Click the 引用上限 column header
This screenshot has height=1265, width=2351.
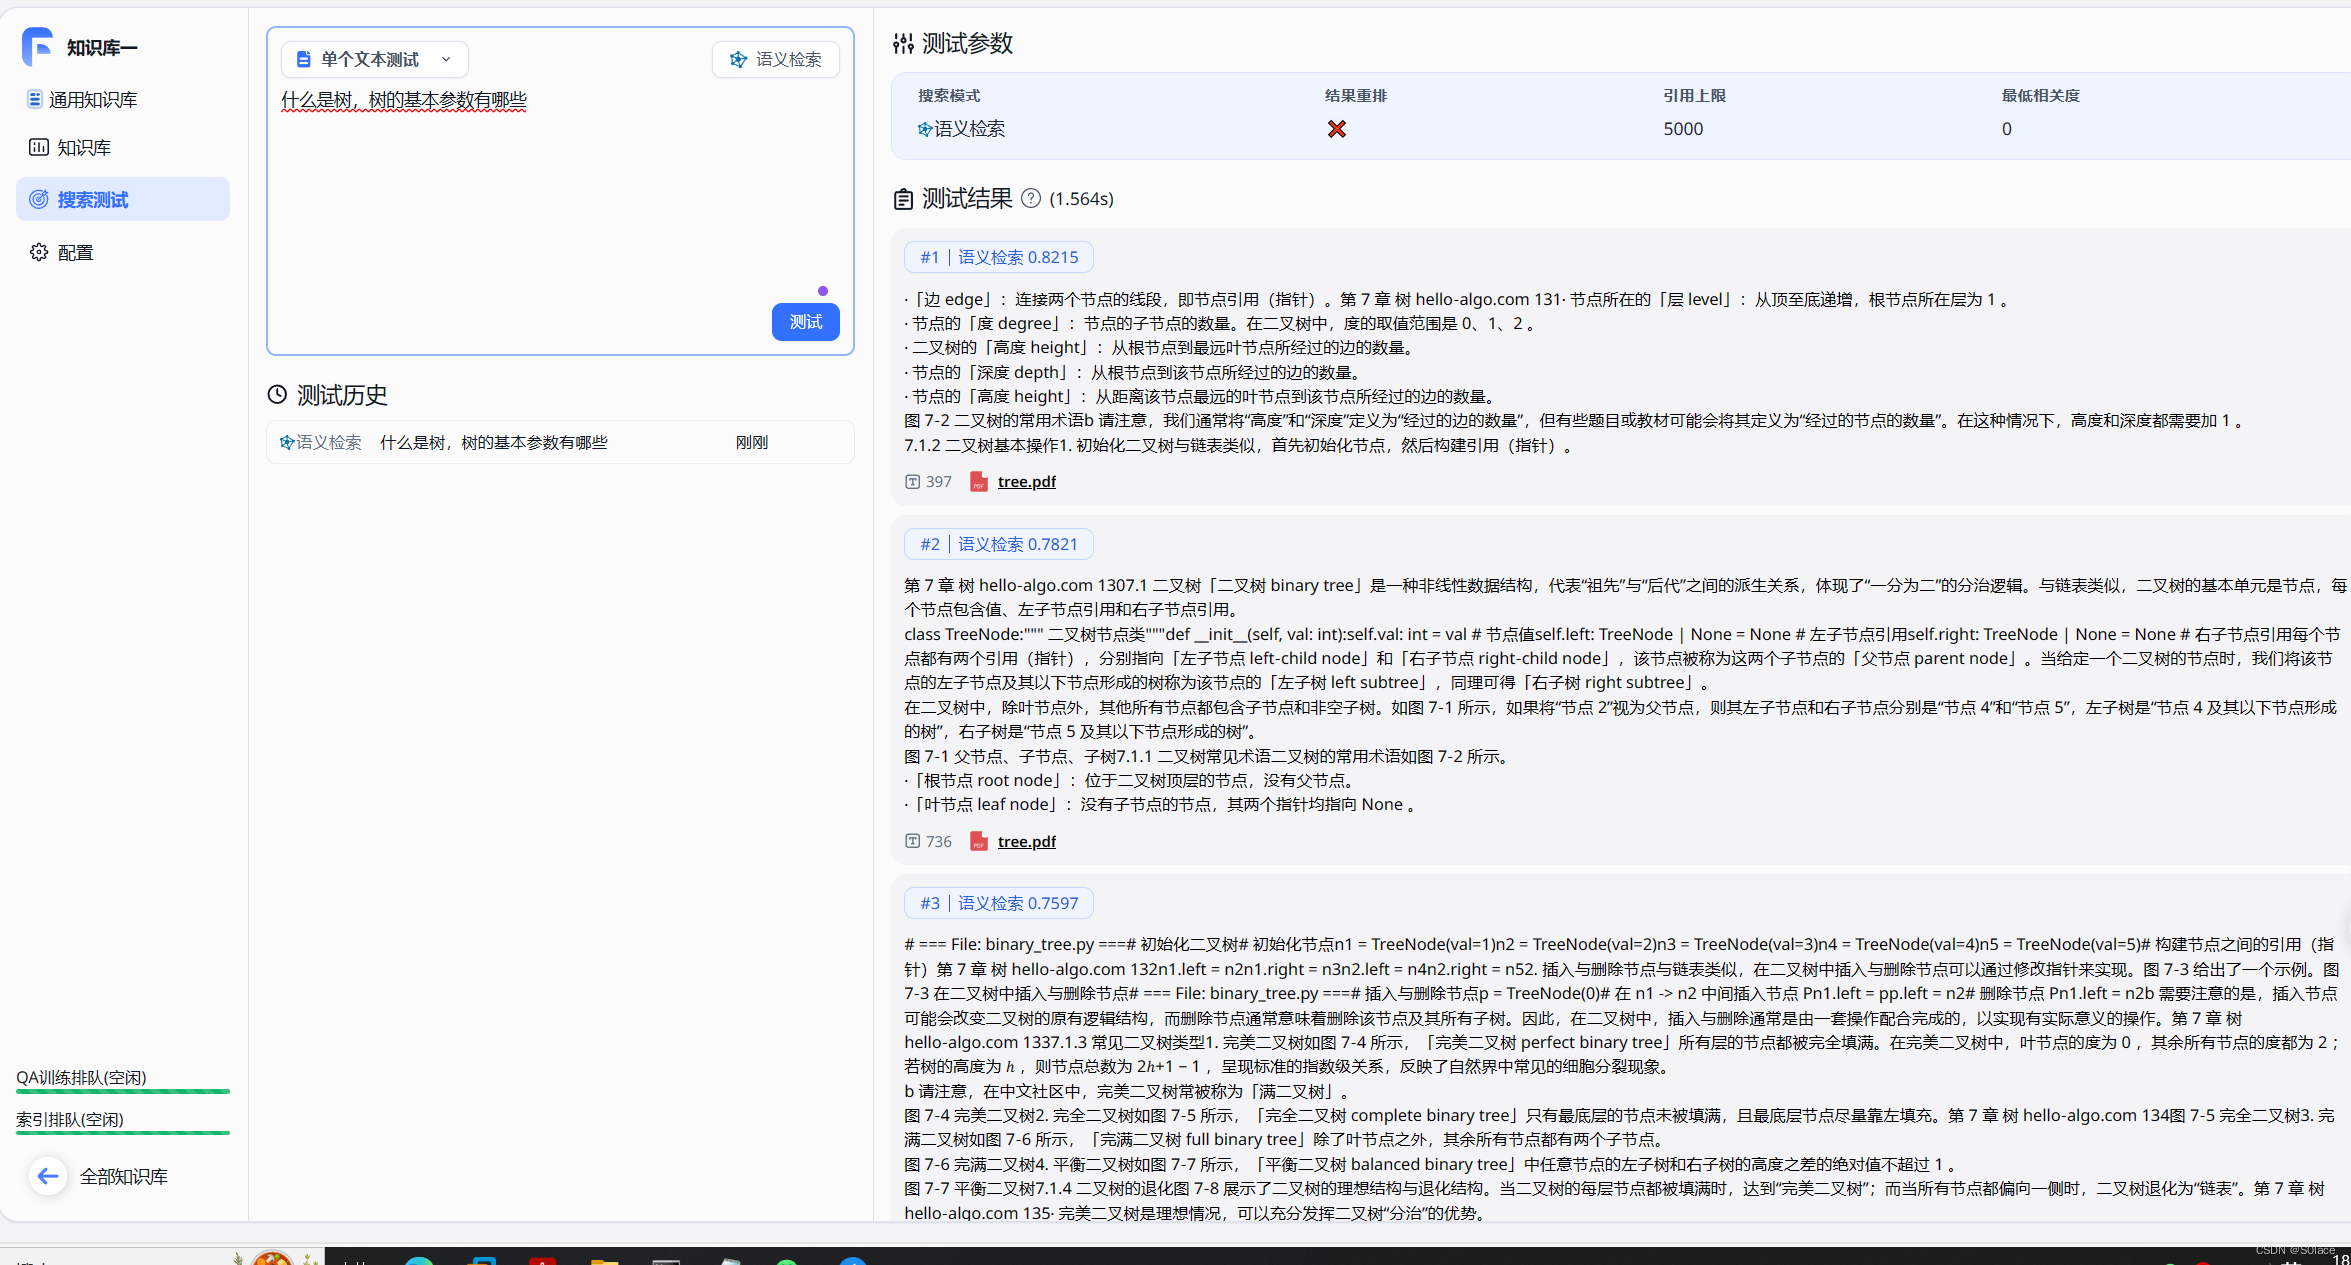(1694, 96)
